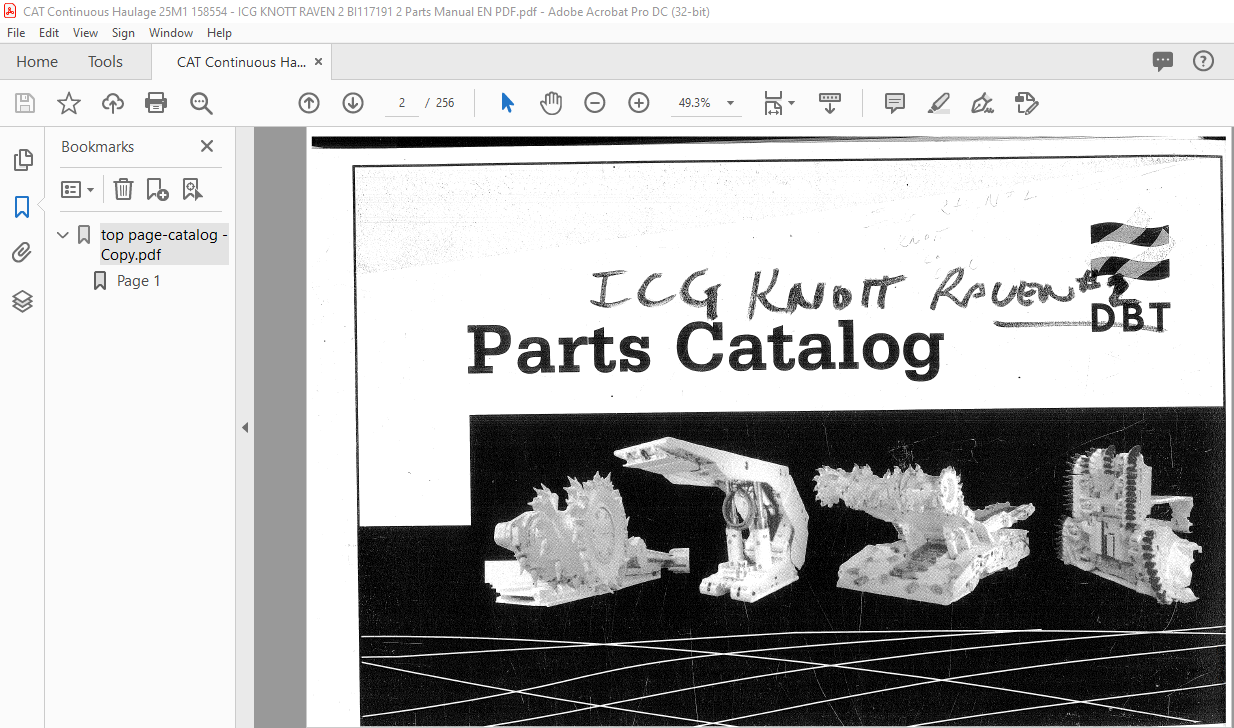This screenshot has height=728, width=1234.
Task: Open the Window menu
Action: point(171,33)
